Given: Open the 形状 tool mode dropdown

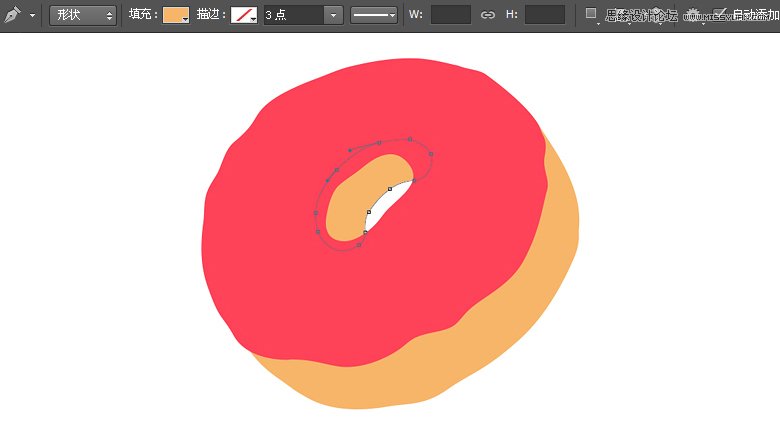Looking at the screenshot, I should coord(84,15).
